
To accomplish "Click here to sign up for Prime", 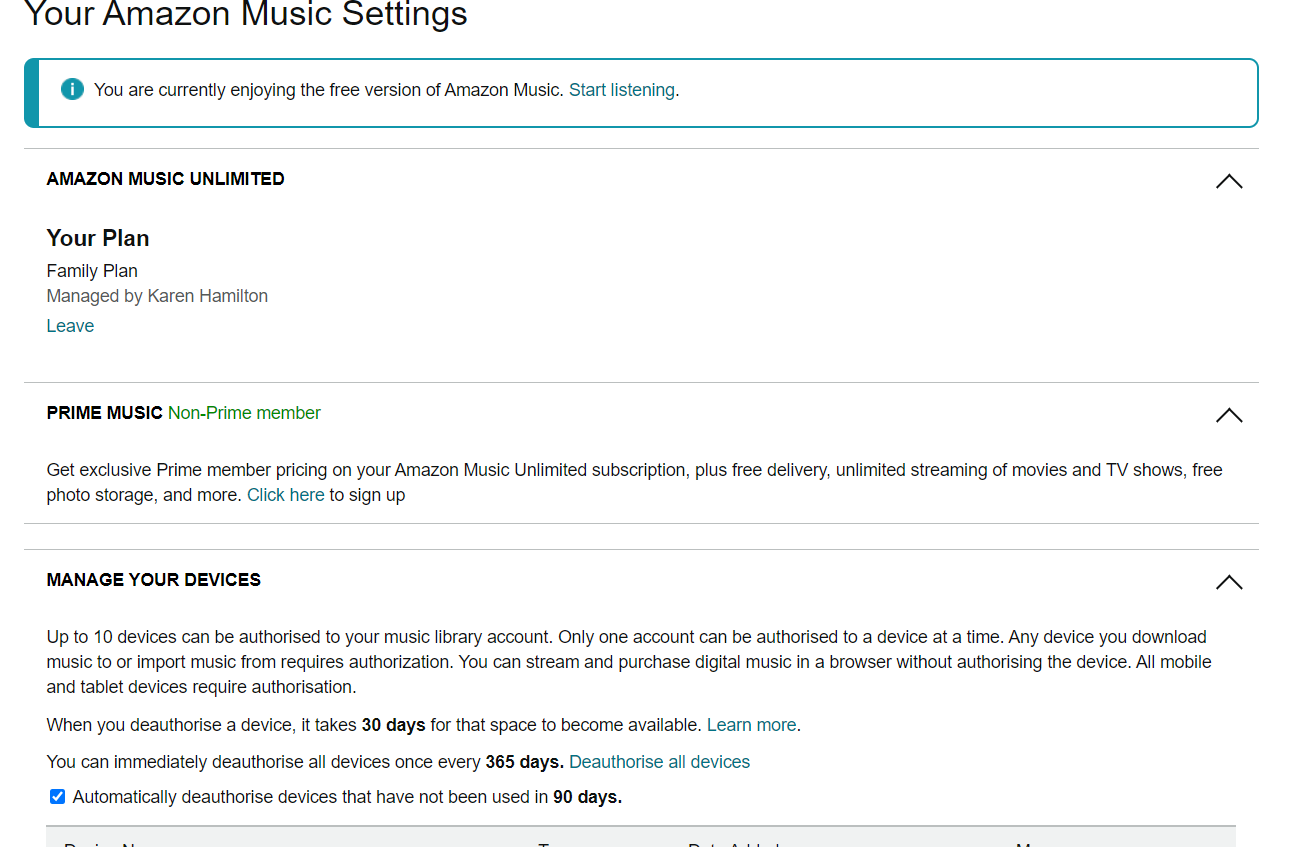I will coord(285,495).
